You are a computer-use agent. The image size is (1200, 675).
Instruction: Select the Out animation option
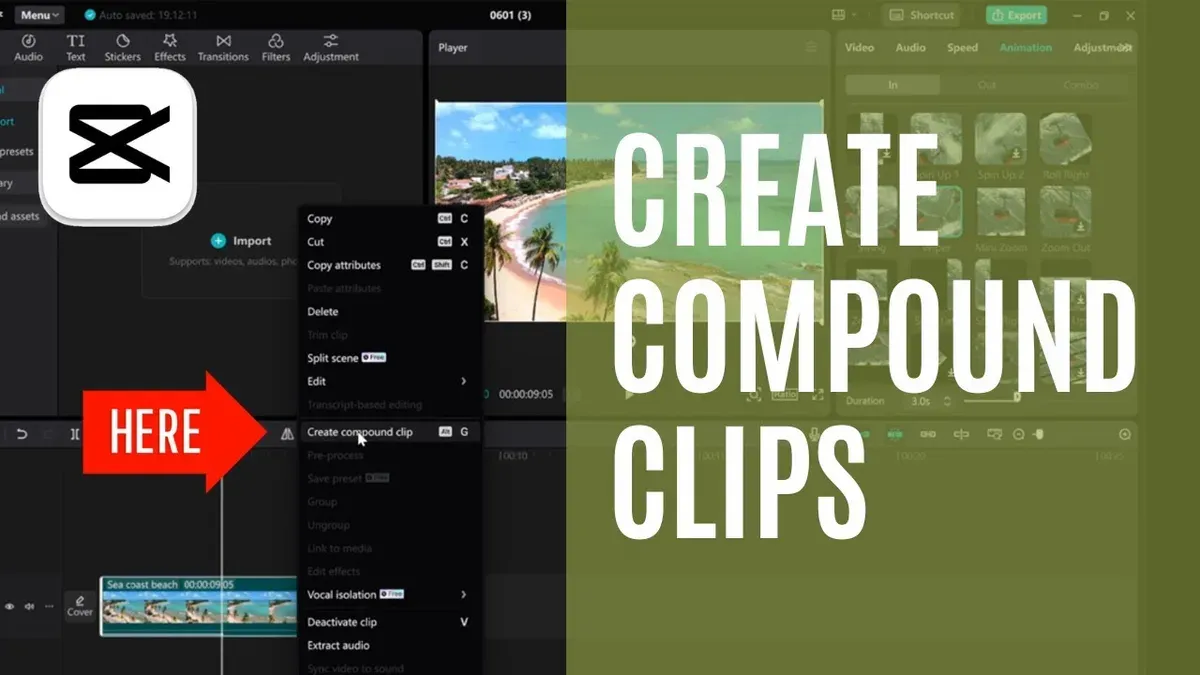987,85
